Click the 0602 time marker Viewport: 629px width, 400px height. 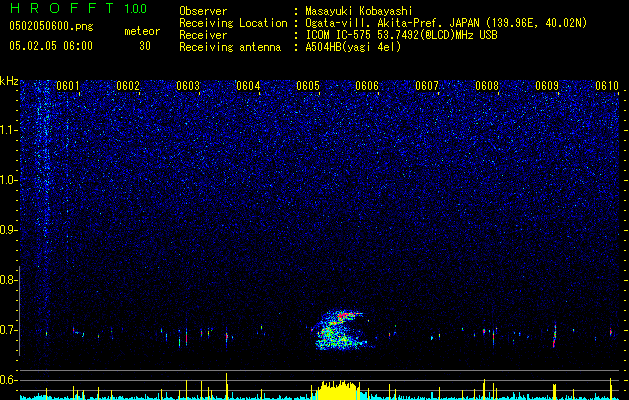(128, 86)
